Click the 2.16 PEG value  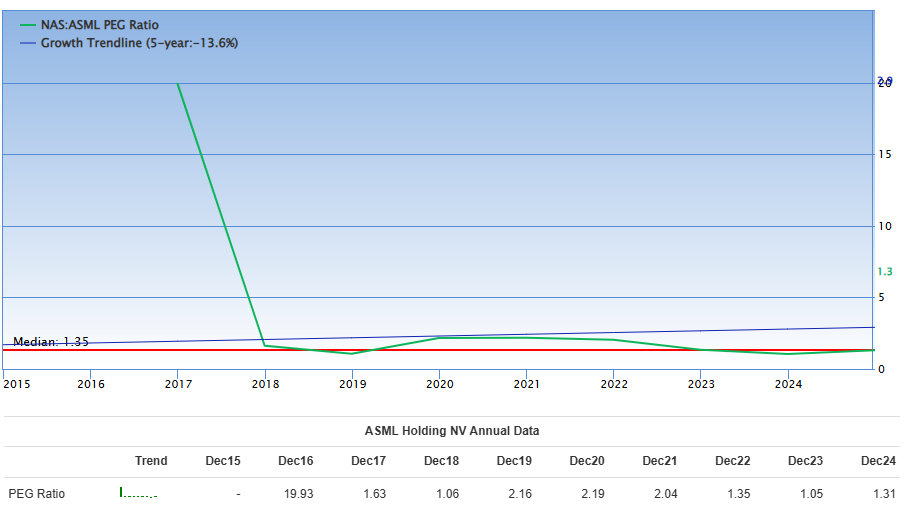click(520, 494)
